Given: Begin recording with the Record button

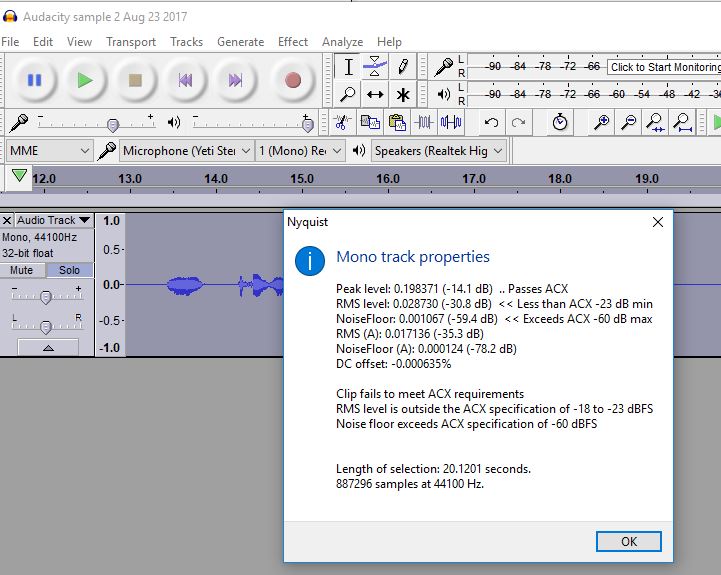Looking at the screenshot, I should click(293, 80).
